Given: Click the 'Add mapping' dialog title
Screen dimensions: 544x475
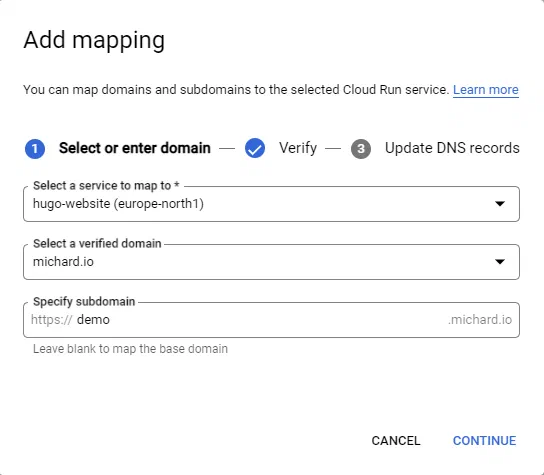Looking at the screenshot, I should tap(94, 40).
